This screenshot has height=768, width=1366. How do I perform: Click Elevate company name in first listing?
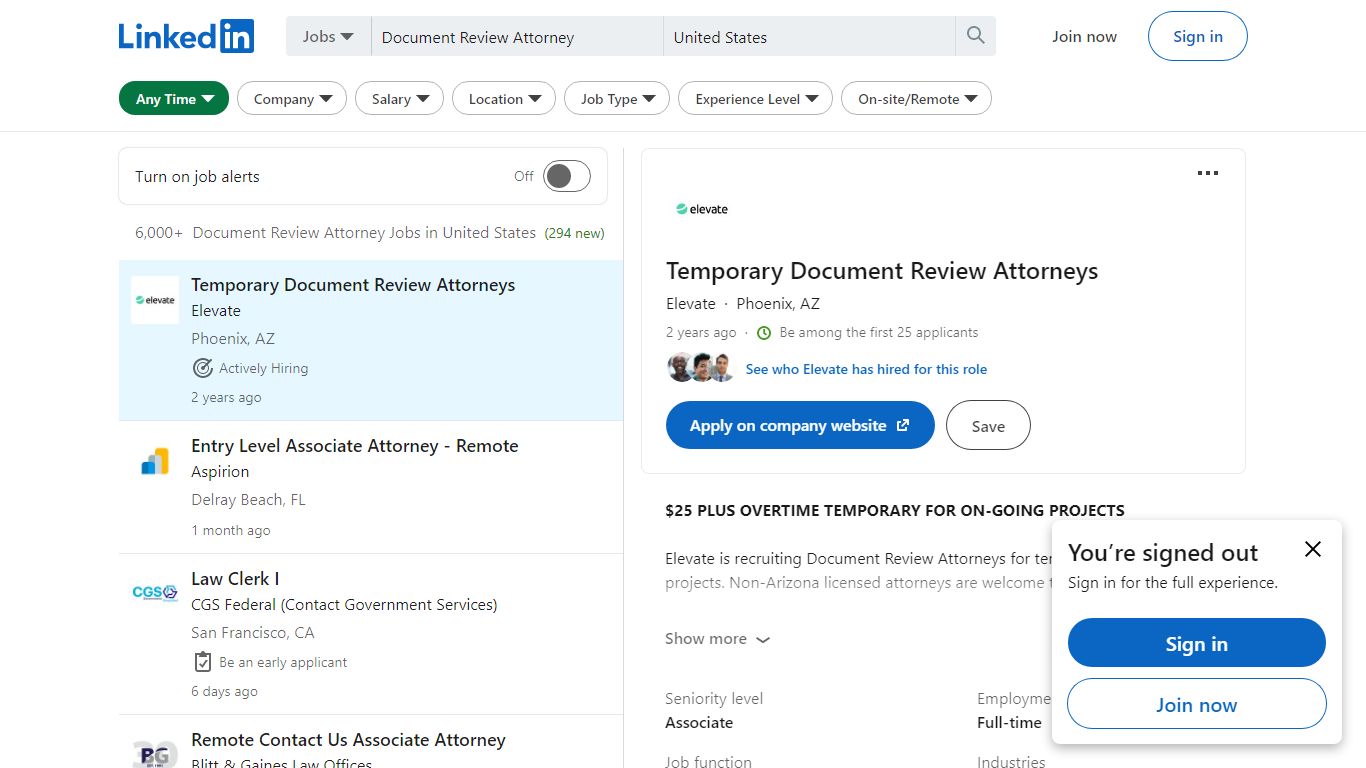click(216, 311)
